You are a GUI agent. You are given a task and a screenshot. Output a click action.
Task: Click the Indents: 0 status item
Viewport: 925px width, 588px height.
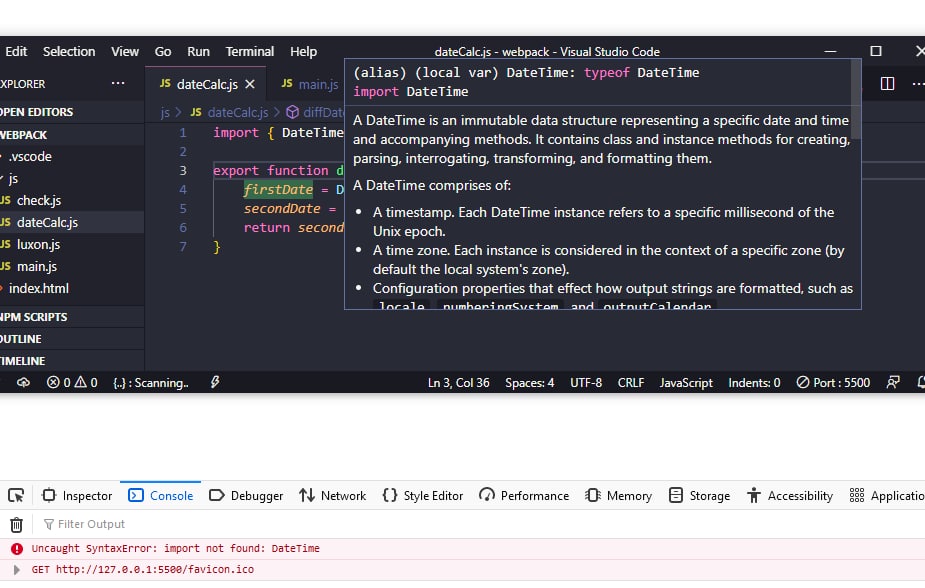(x=754, y=383)
